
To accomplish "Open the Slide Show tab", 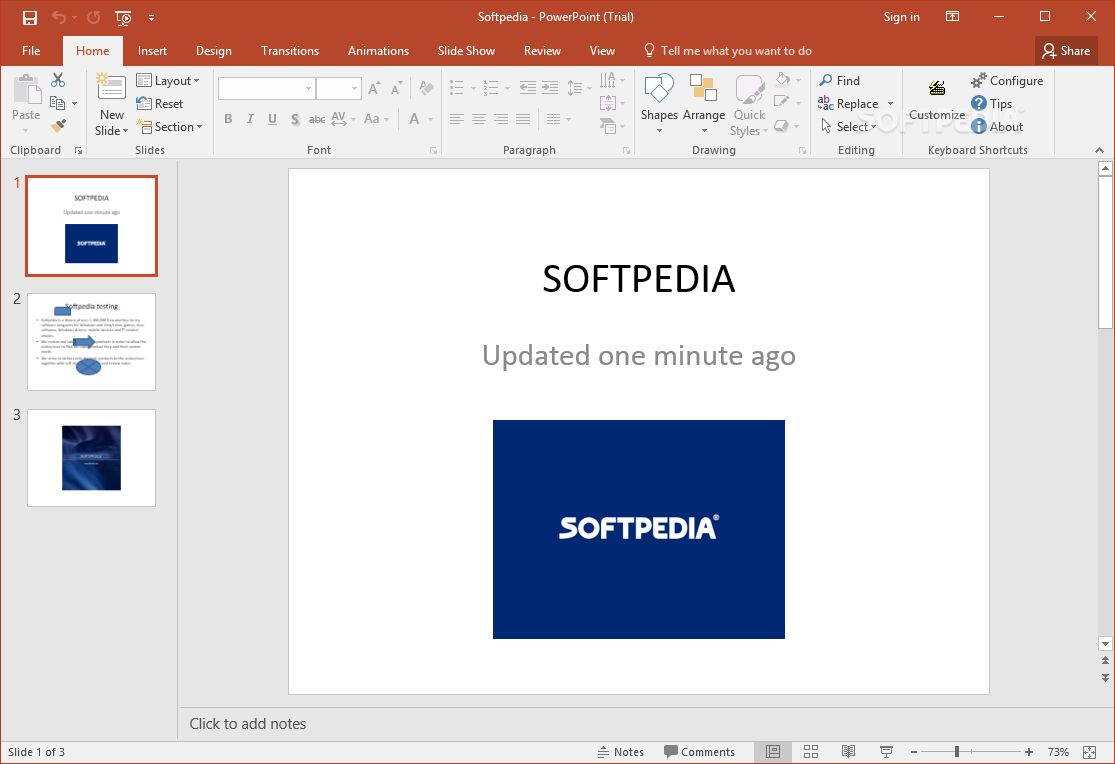I will (466, 51).
